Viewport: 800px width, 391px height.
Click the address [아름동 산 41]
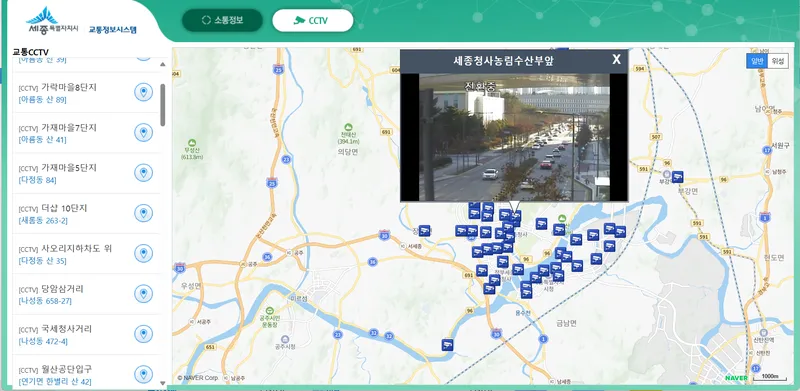point(42,140)
